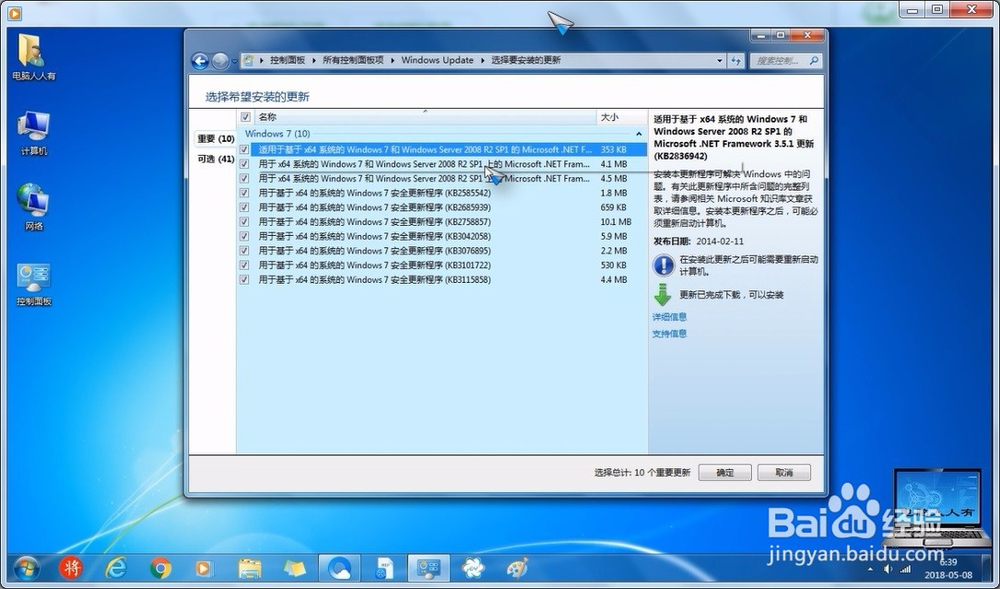Launch the red 將 chess app from taskbar

pos(71,567)
